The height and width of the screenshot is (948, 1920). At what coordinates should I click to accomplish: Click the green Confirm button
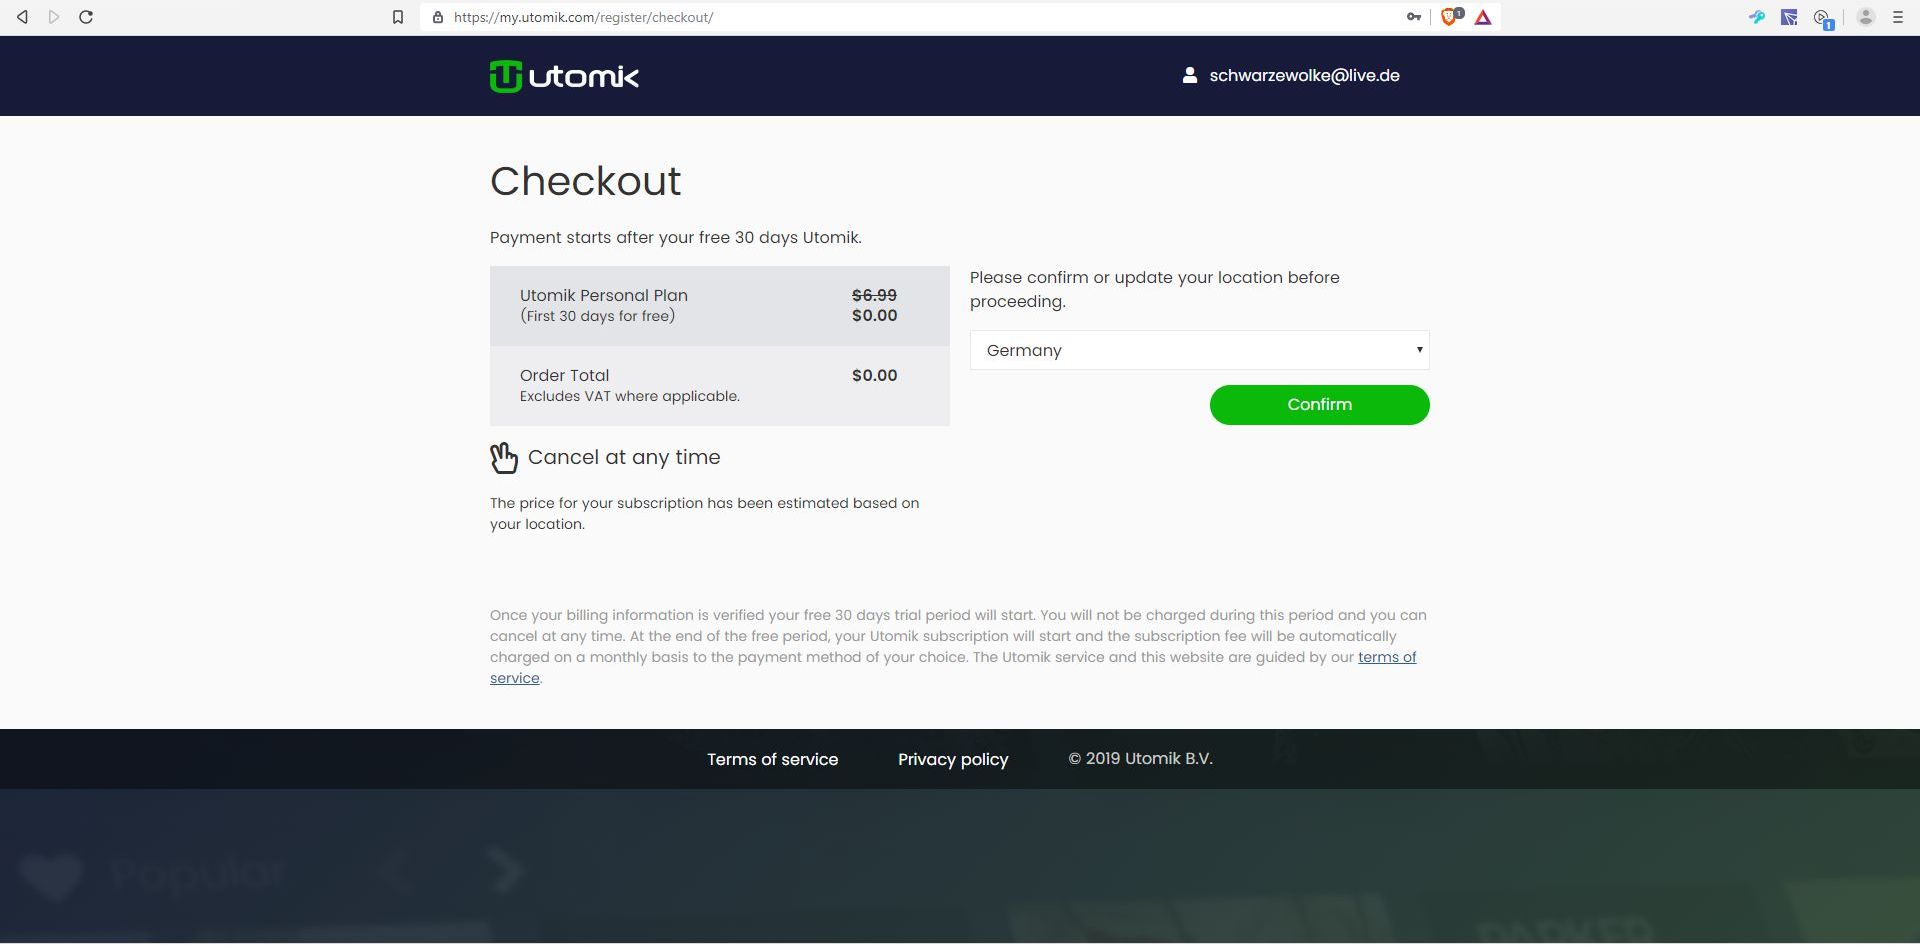click(x=1319, y=405)
